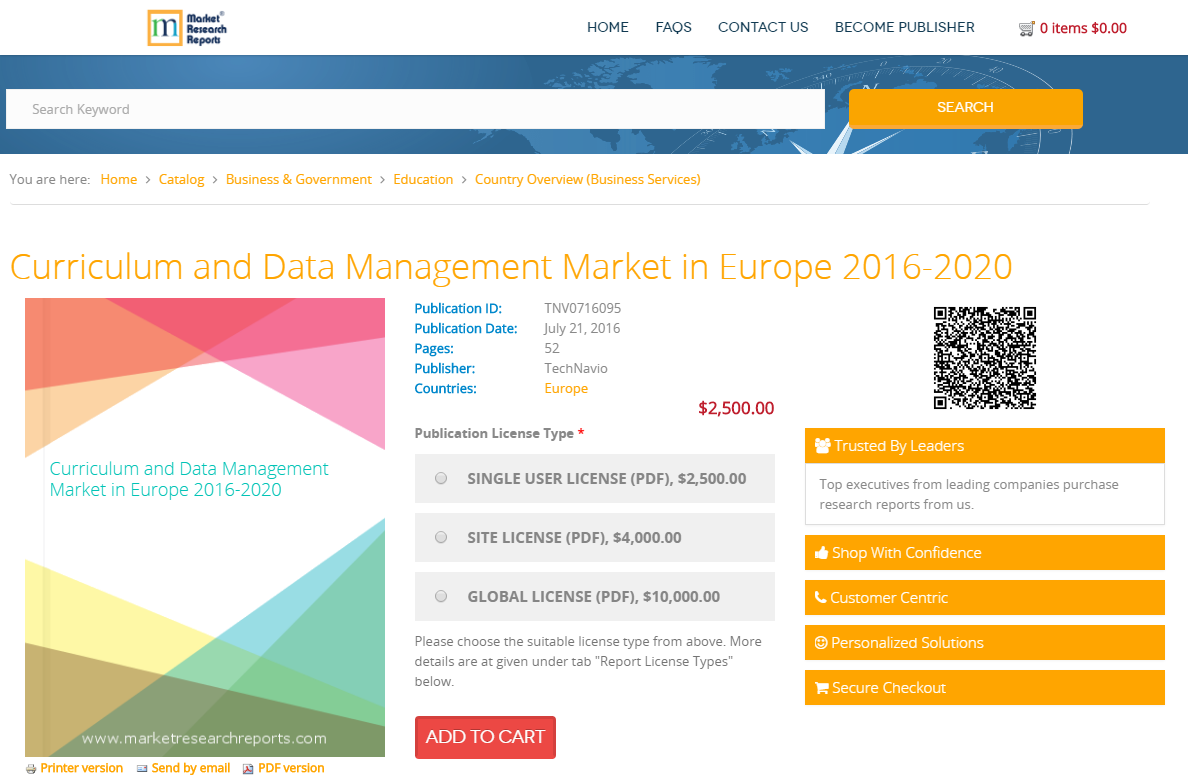
Task: Open BECOME PUBLISHER menu item
Action: pyautogui.click(x=905, y=27)
